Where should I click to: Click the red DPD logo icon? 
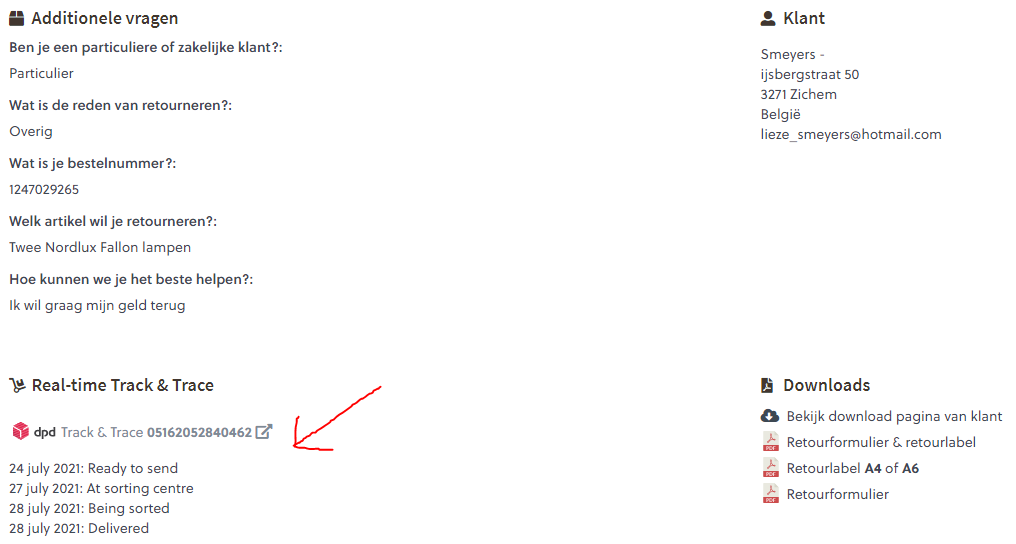coord(20,432)
